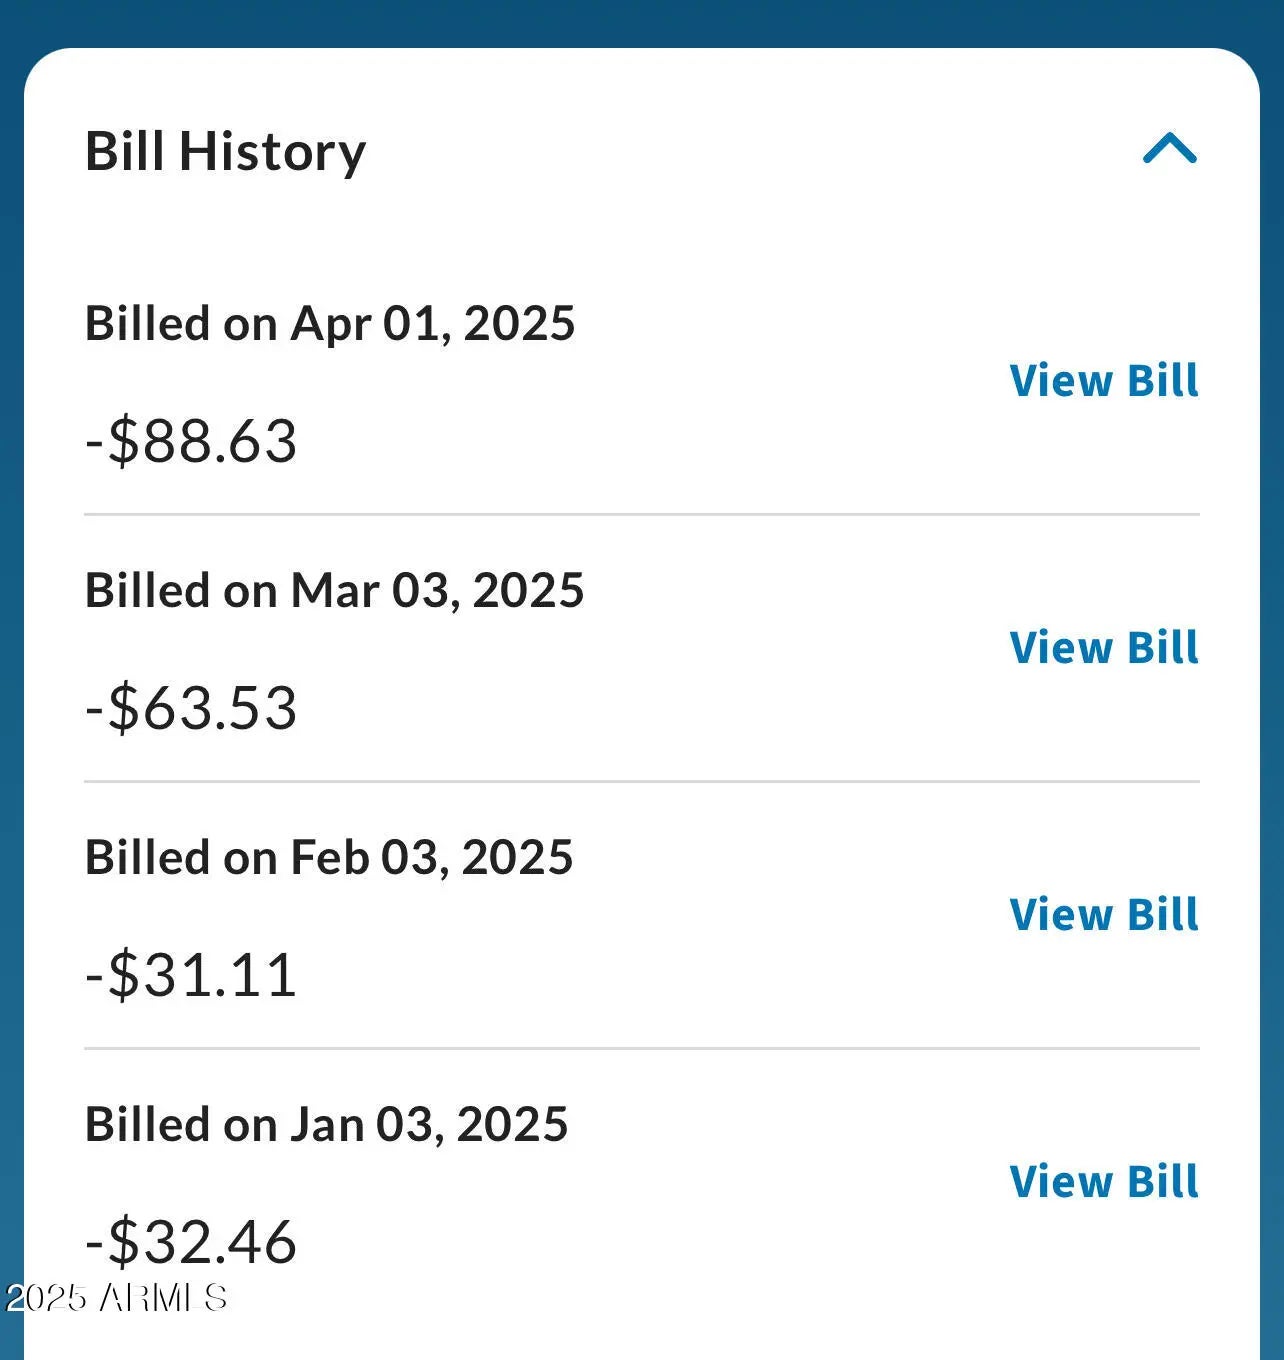This screenshot has width=1284, height=1360.
Task: View the bill from Apr 01, 2025
Action: (1103, 381)
